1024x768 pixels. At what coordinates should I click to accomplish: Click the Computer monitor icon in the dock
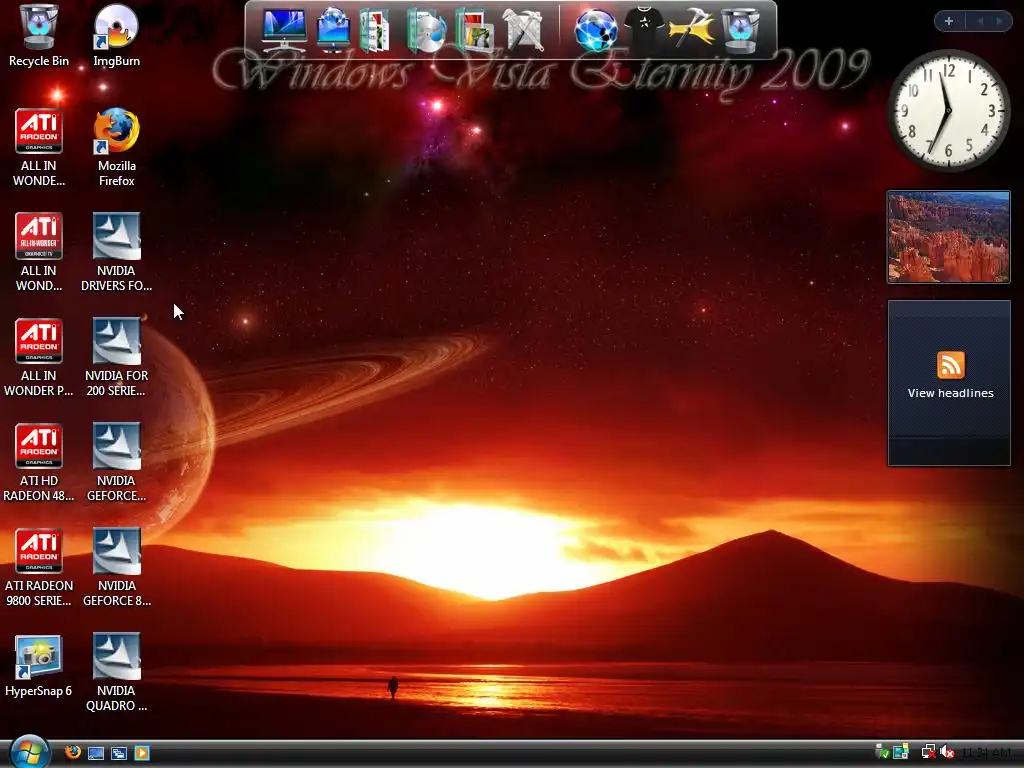(x=283, y=30)
